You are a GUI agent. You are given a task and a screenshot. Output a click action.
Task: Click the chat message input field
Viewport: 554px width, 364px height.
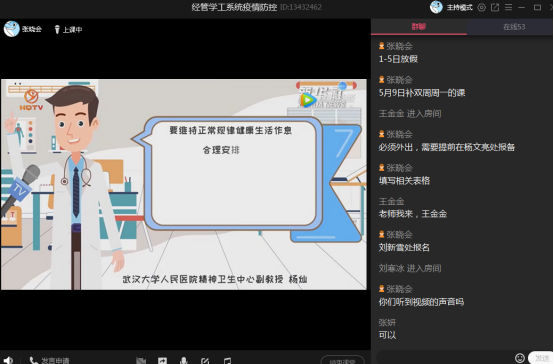445,358
